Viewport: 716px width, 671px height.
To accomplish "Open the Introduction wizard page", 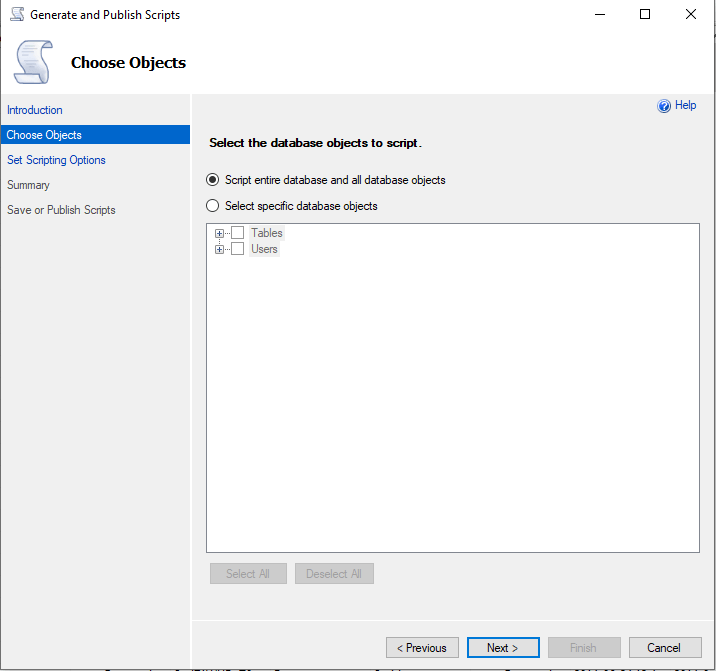I will pos(35,110).
